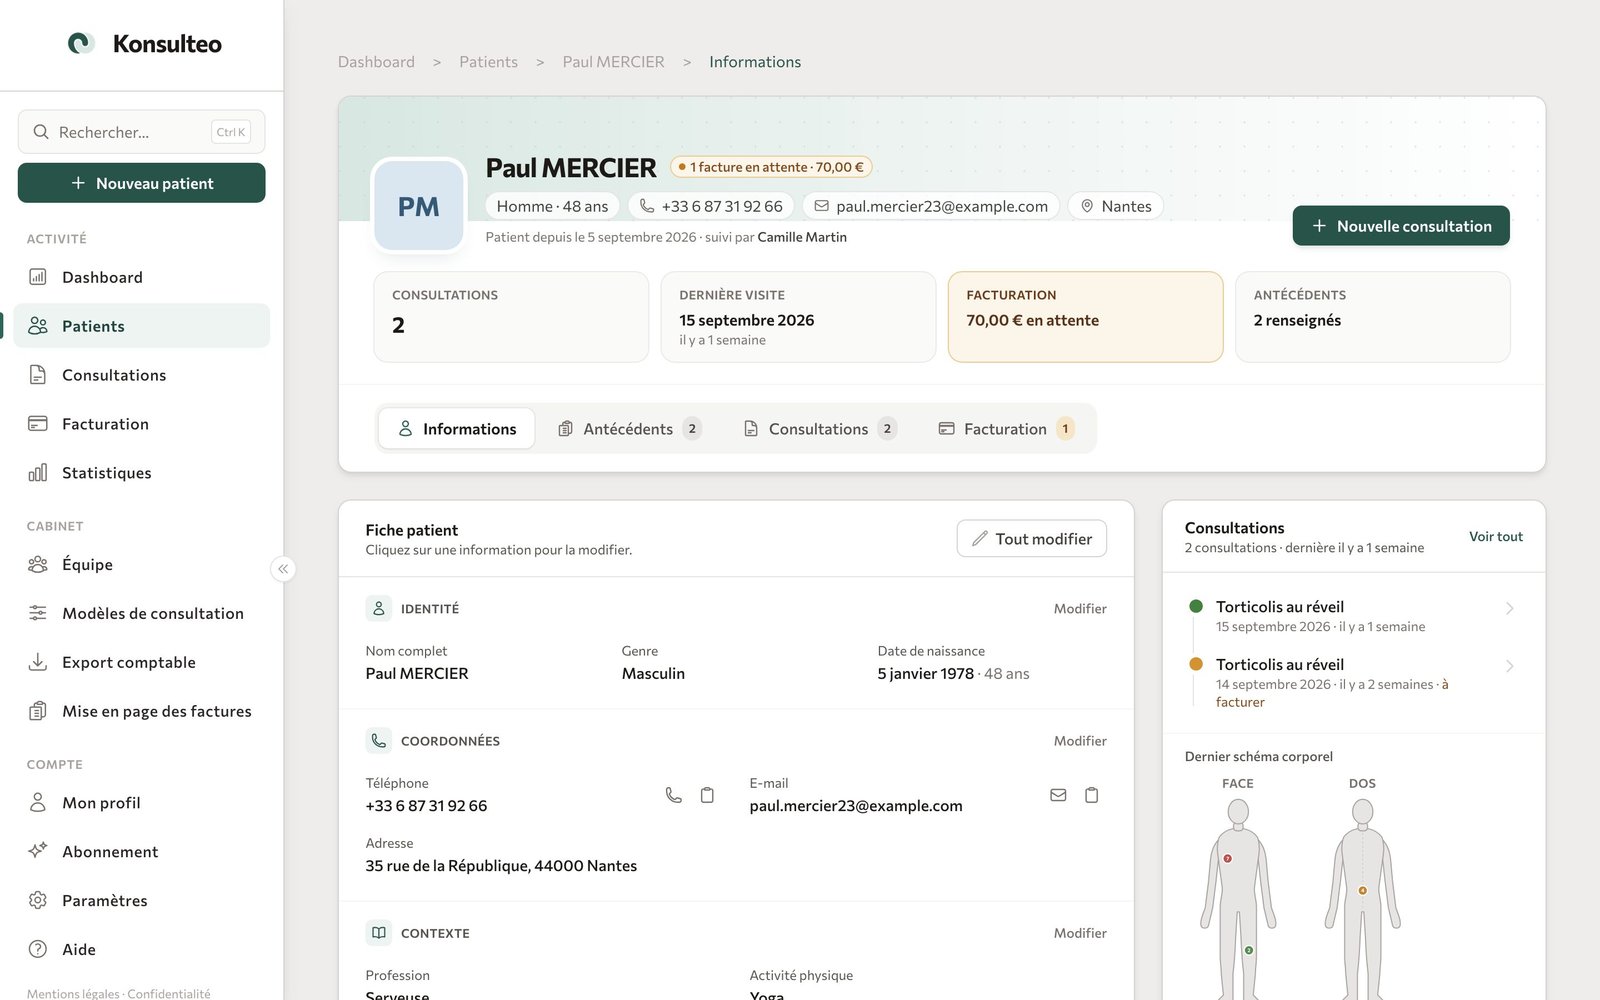Click the orange marker on the back body schema
Viewport: 1600px width, 1000px height.
[x=1362, y=890]
